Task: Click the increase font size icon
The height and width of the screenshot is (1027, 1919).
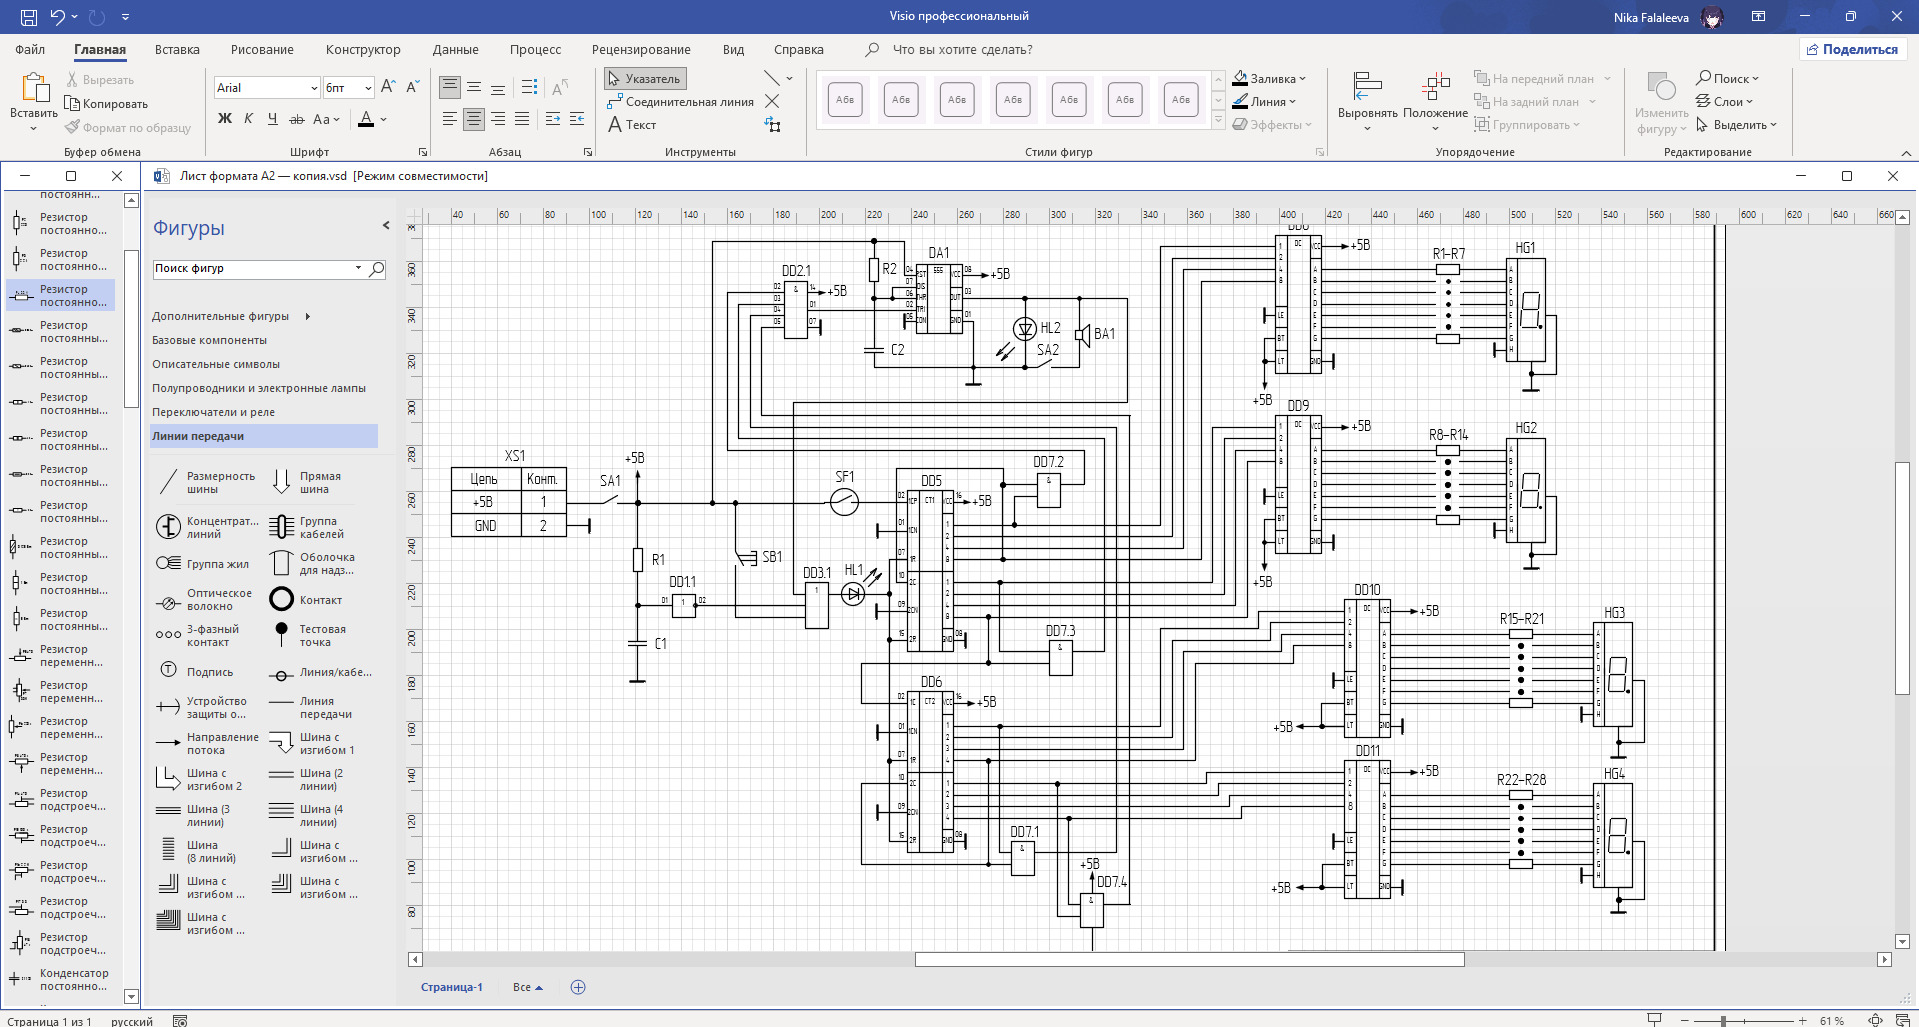Action: [x=389, y=87]
